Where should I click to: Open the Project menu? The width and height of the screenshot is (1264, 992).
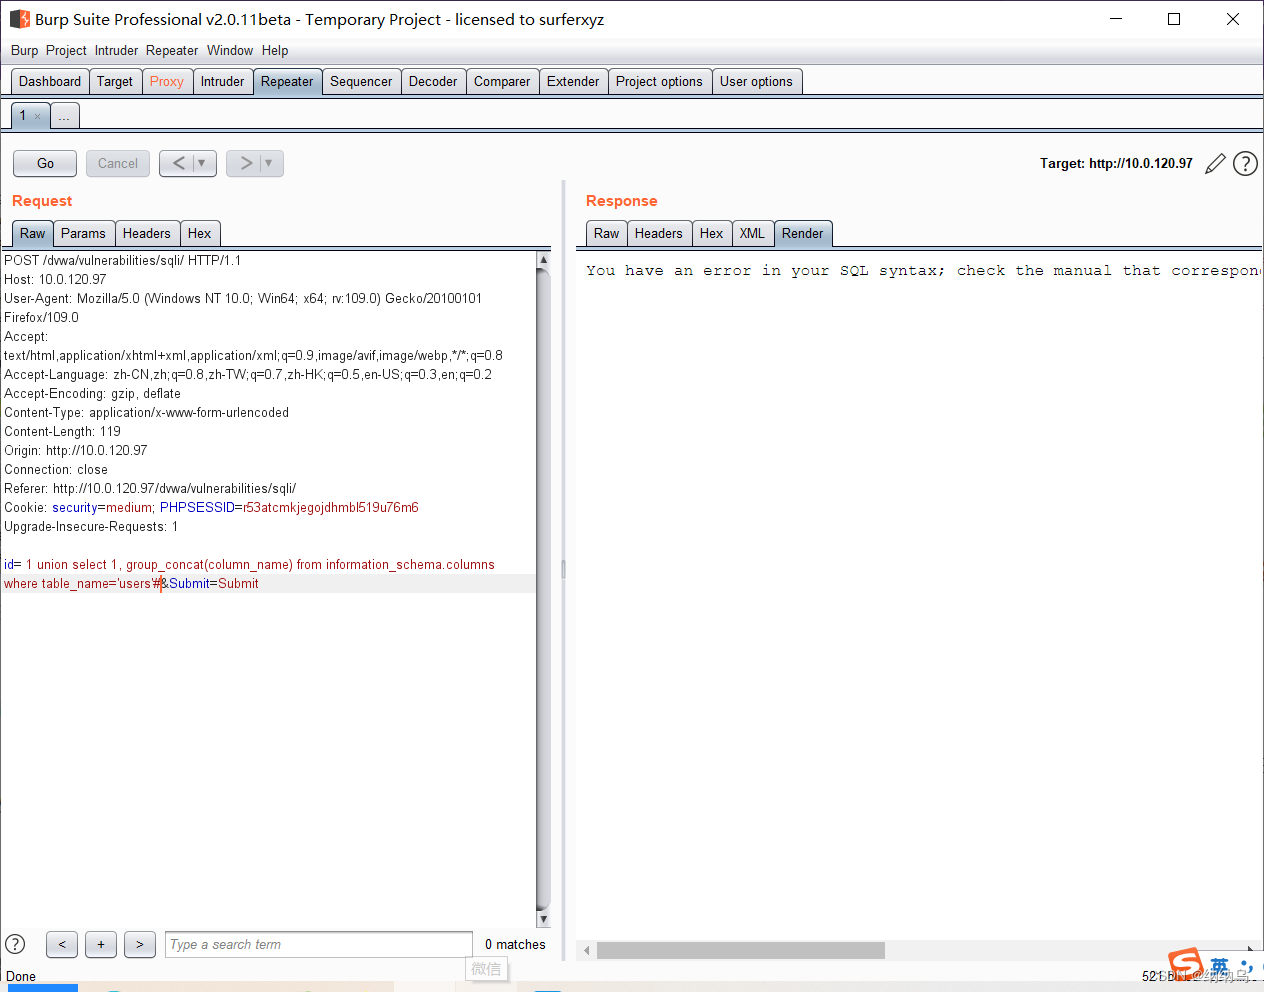click(66, 50)
